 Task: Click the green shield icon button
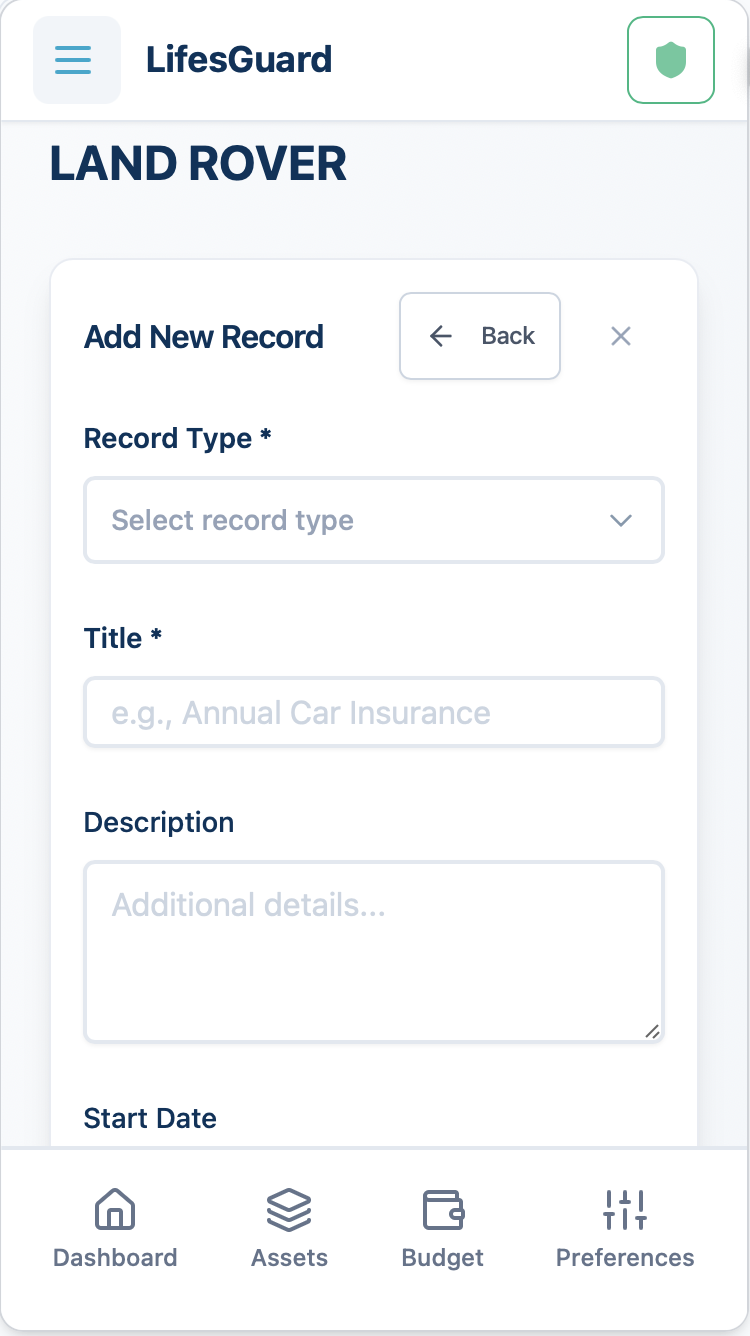[671, 60]
